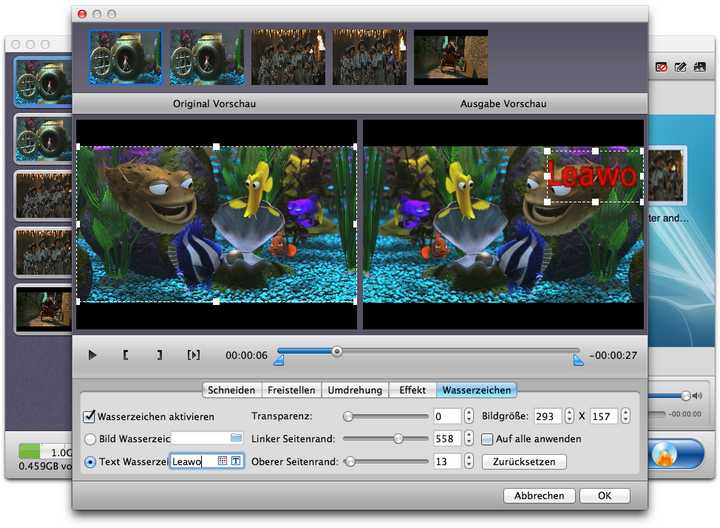Switch to the Schneiden tab

231,390
